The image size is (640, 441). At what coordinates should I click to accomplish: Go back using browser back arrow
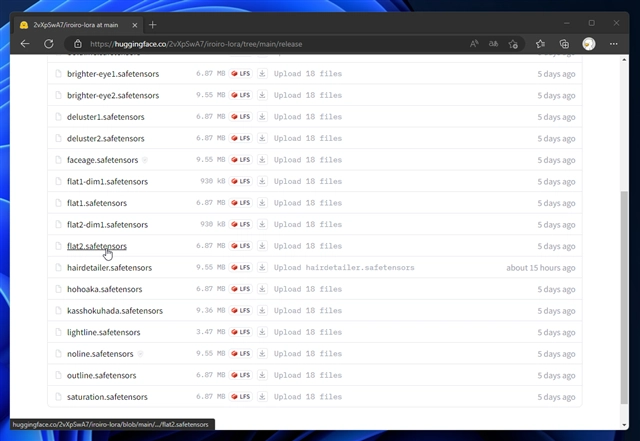[x=25, y=44]
